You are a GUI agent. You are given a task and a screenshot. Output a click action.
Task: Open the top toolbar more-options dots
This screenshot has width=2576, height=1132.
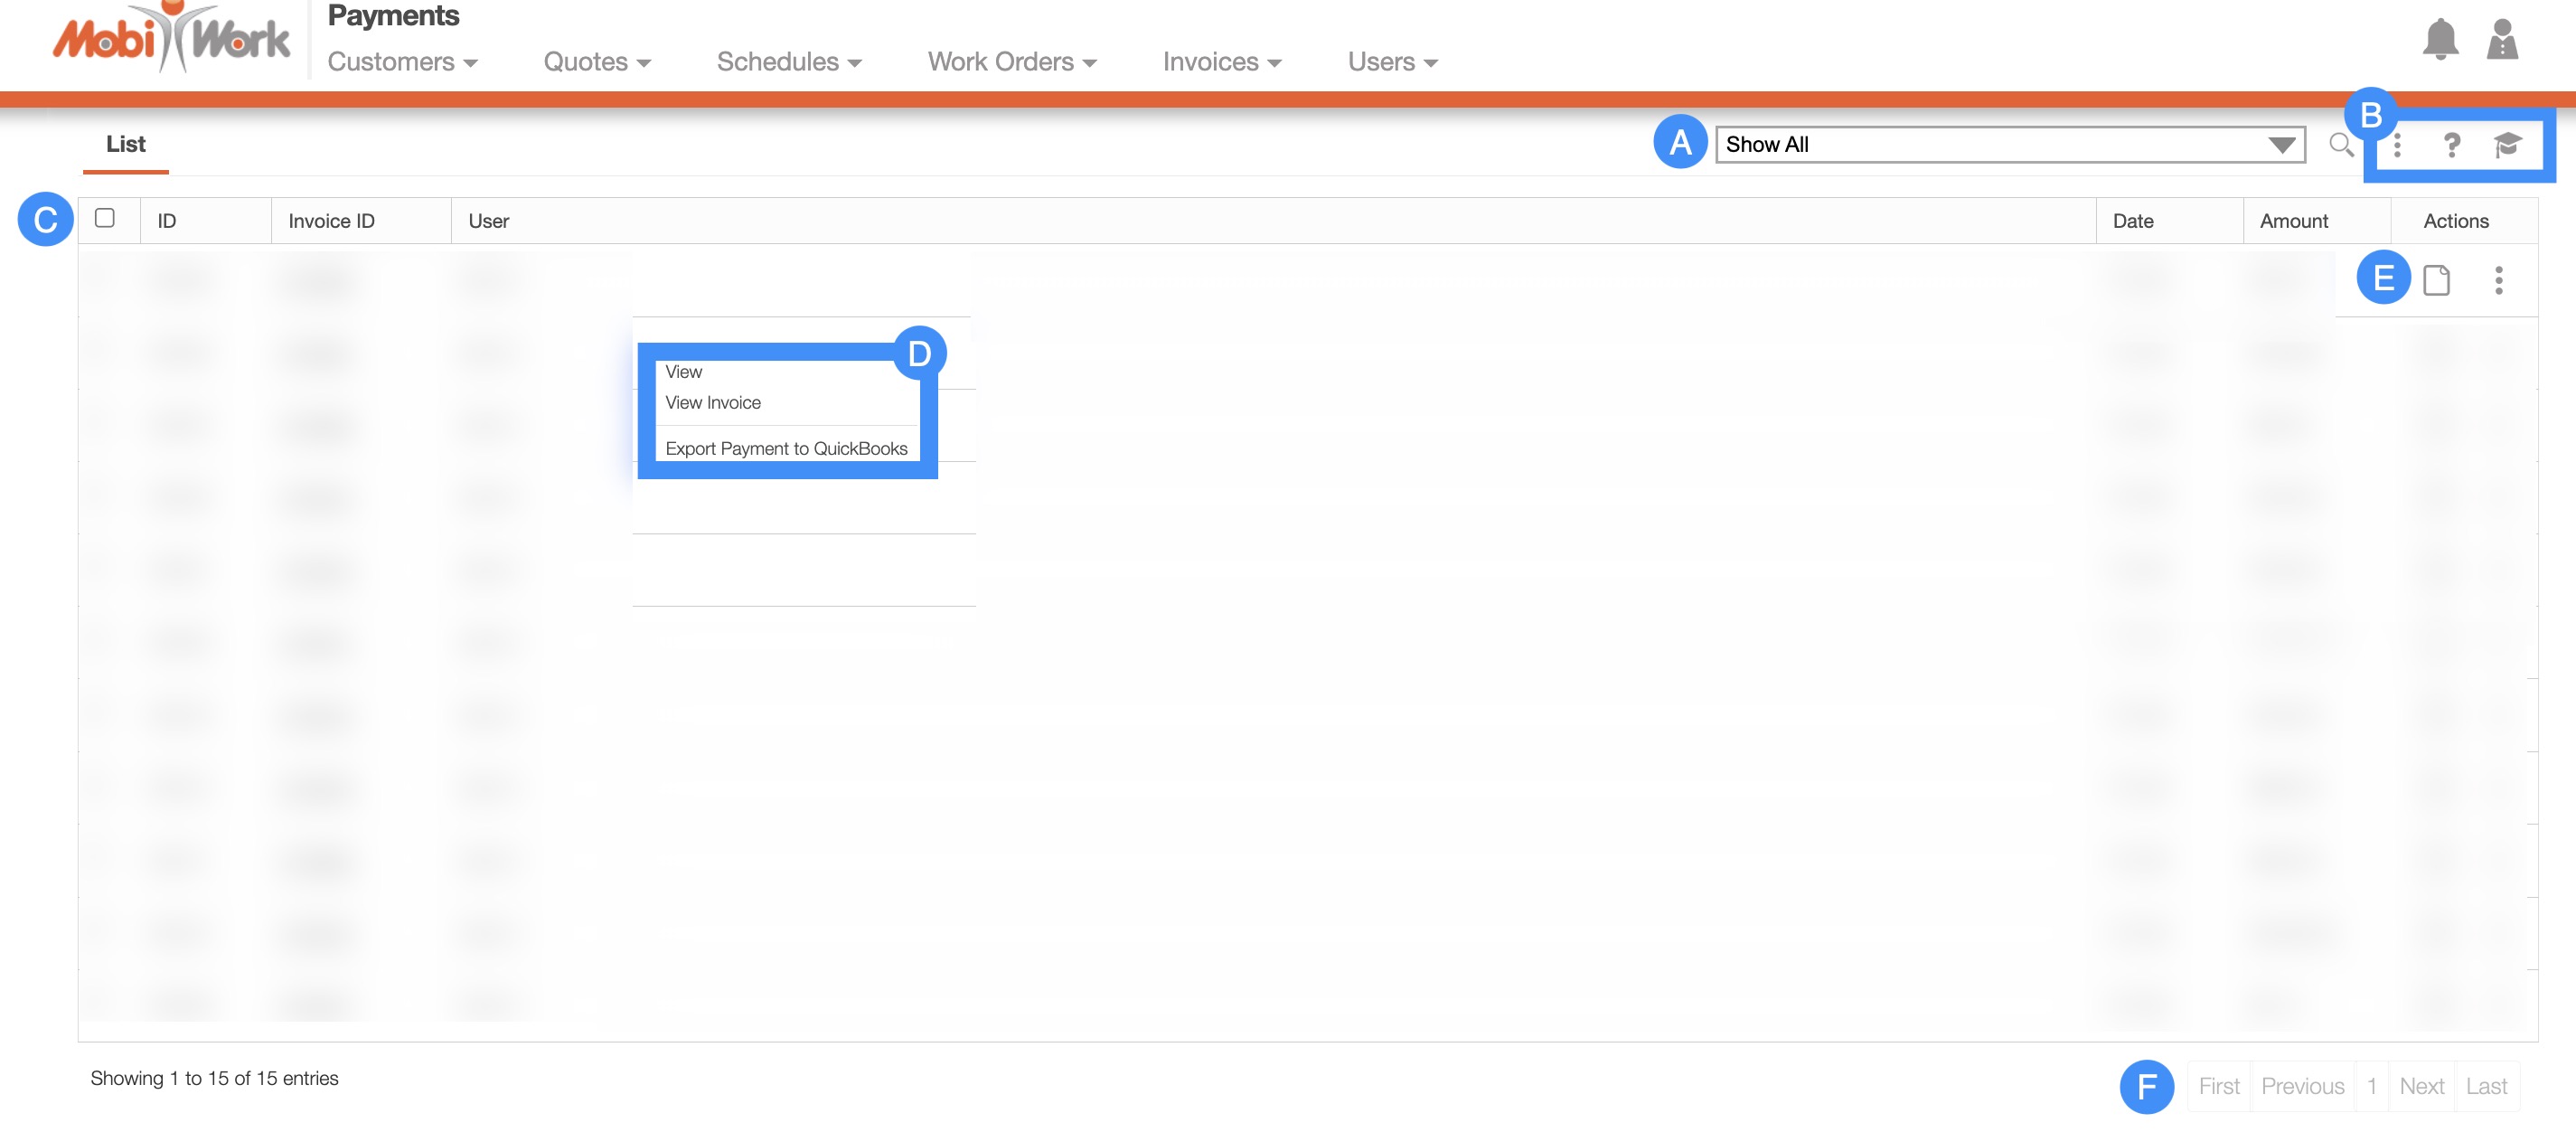coord(2397,146)
